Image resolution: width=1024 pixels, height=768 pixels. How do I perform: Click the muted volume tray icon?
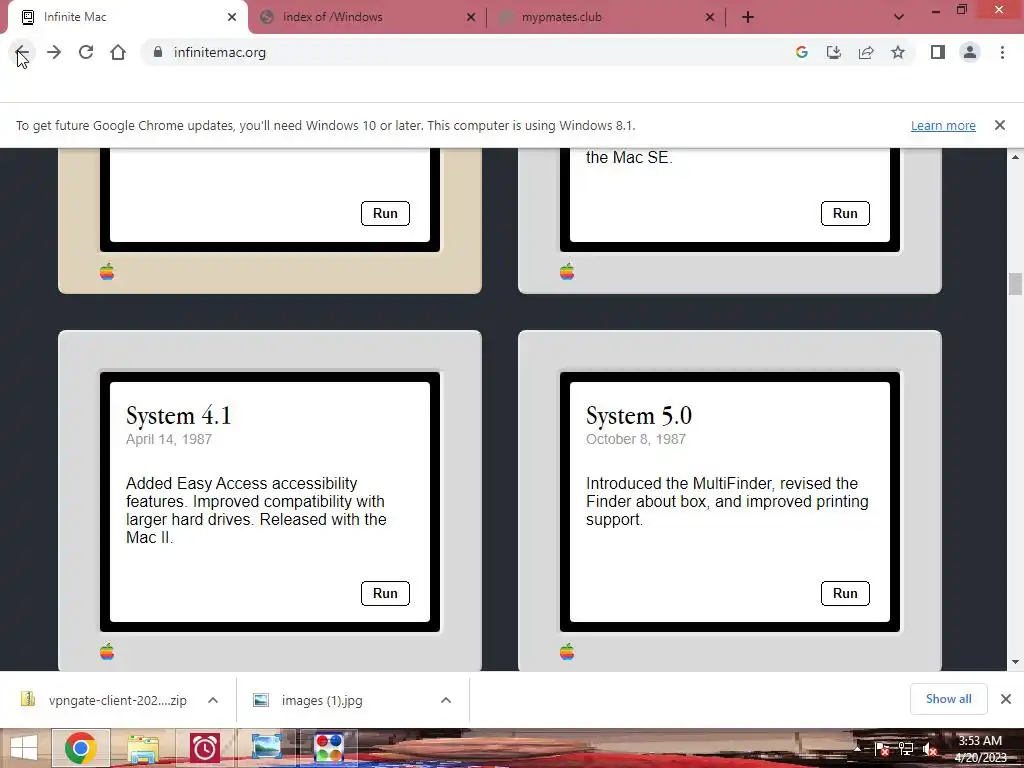(x=930, y=749)
